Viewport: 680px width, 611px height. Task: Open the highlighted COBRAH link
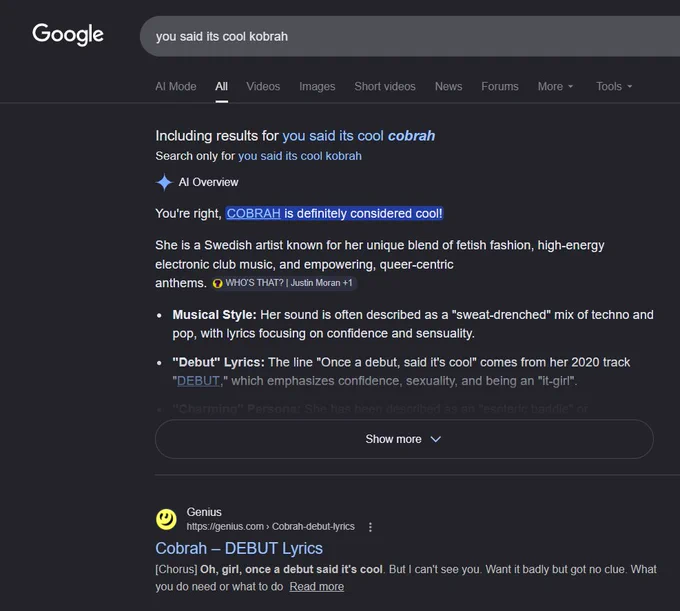tap(253, 213)
